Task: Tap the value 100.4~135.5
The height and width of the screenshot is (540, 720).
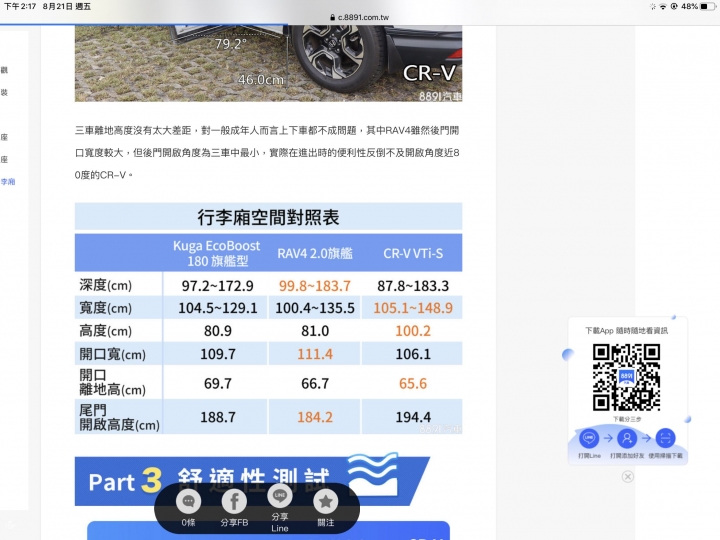Action: click(315, 308)
